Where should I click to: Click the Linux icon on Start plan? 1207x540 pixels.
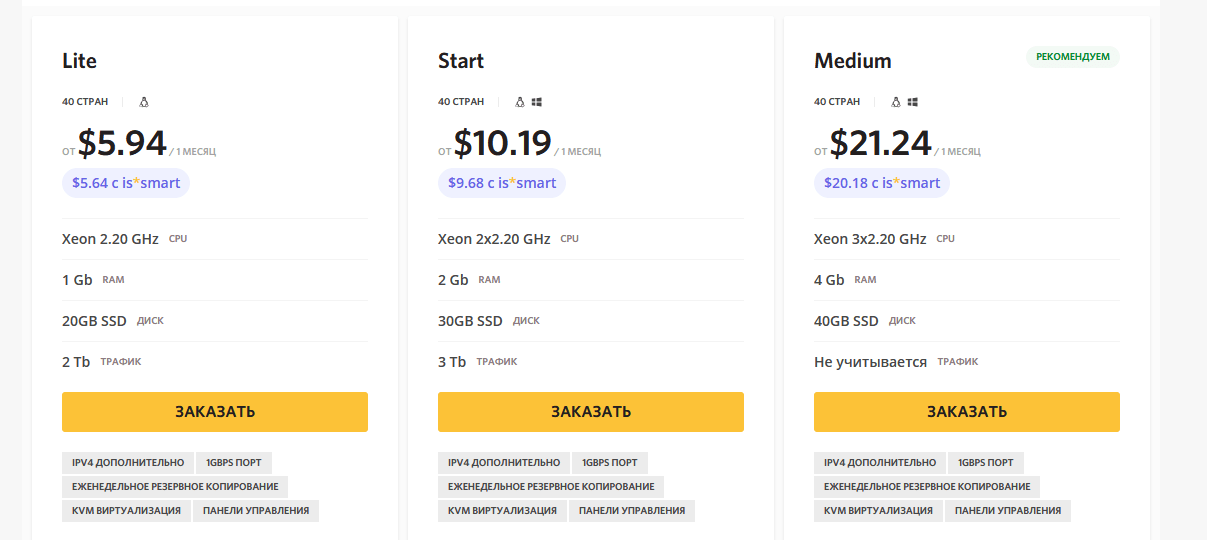tap(520, 102)
